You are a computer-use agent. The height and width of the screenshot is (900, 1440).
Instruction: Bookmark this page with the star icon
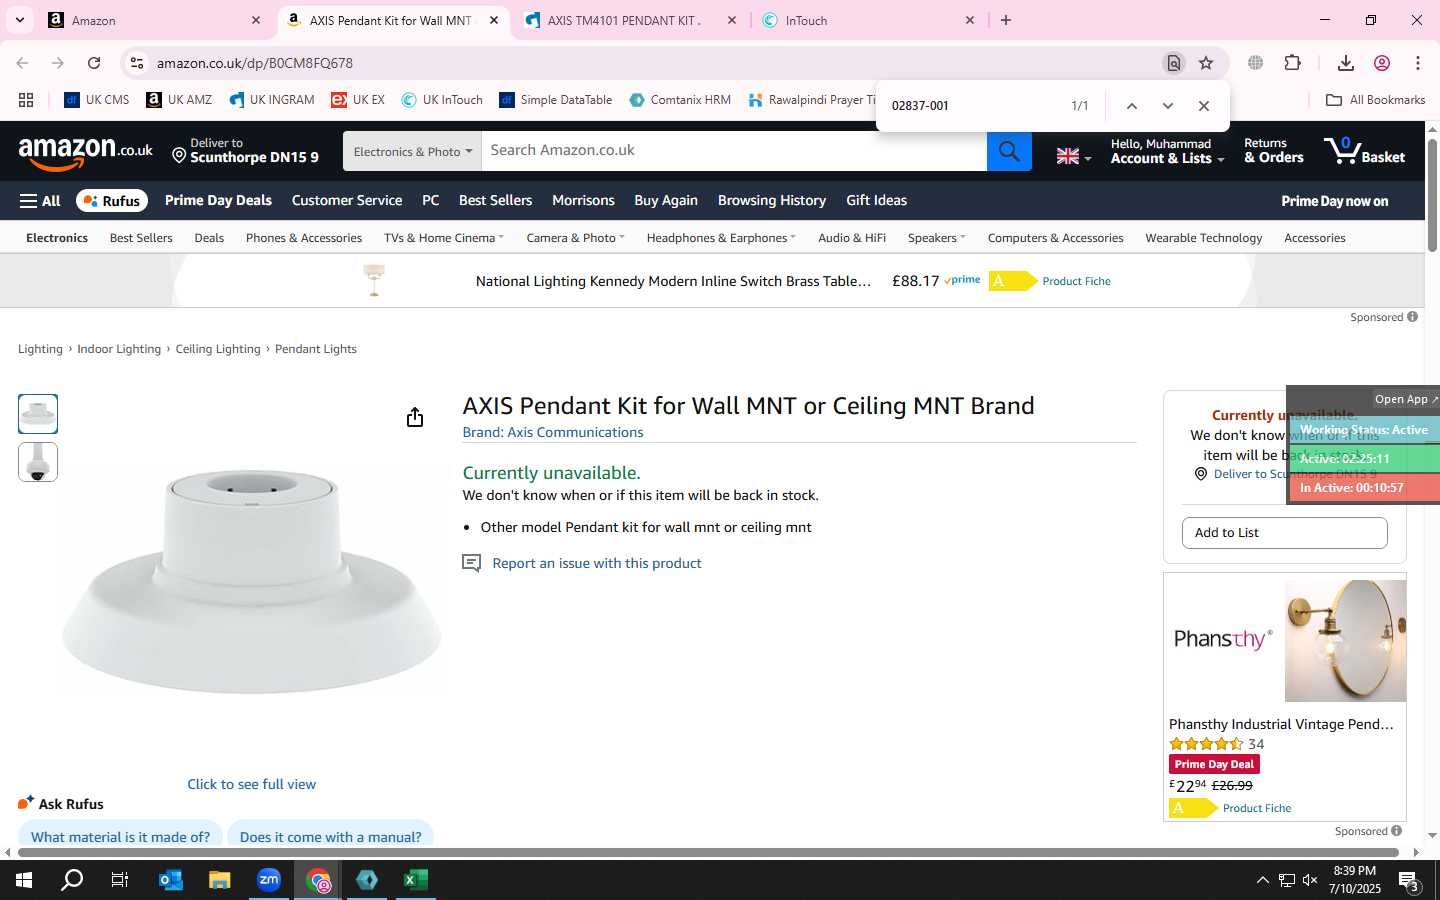pos(1206,63)
